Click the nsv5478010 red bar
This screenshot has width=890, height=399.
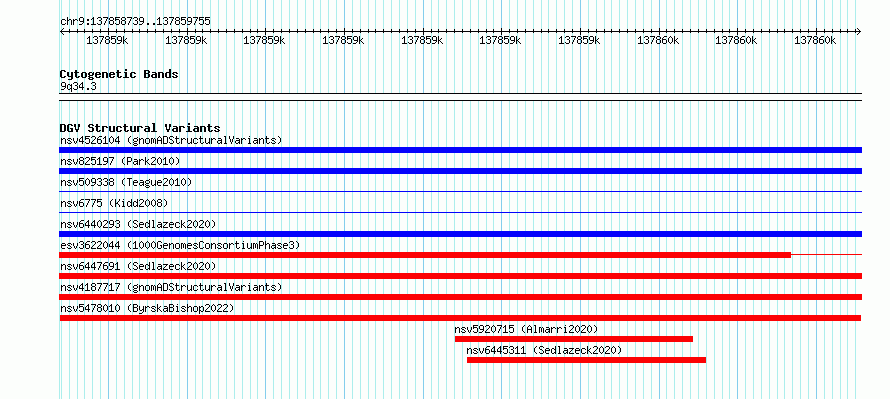460,318
